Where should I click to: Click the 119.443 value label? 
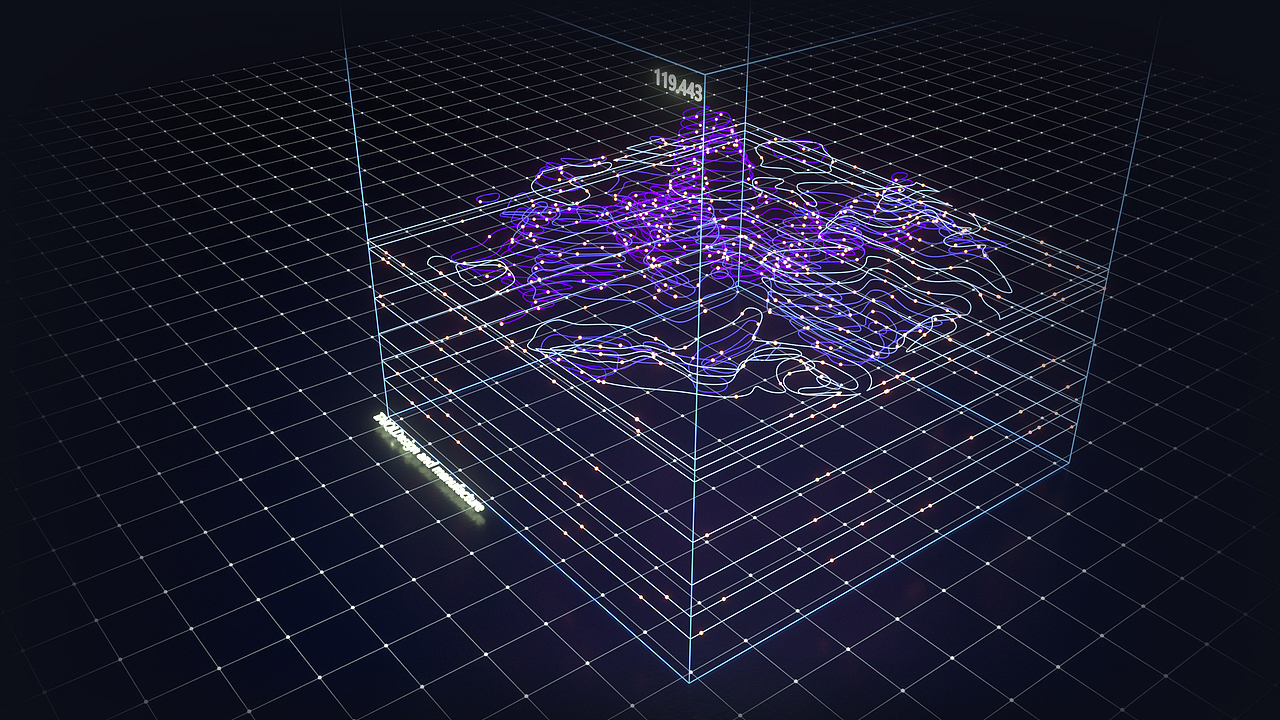pos(678,84)
